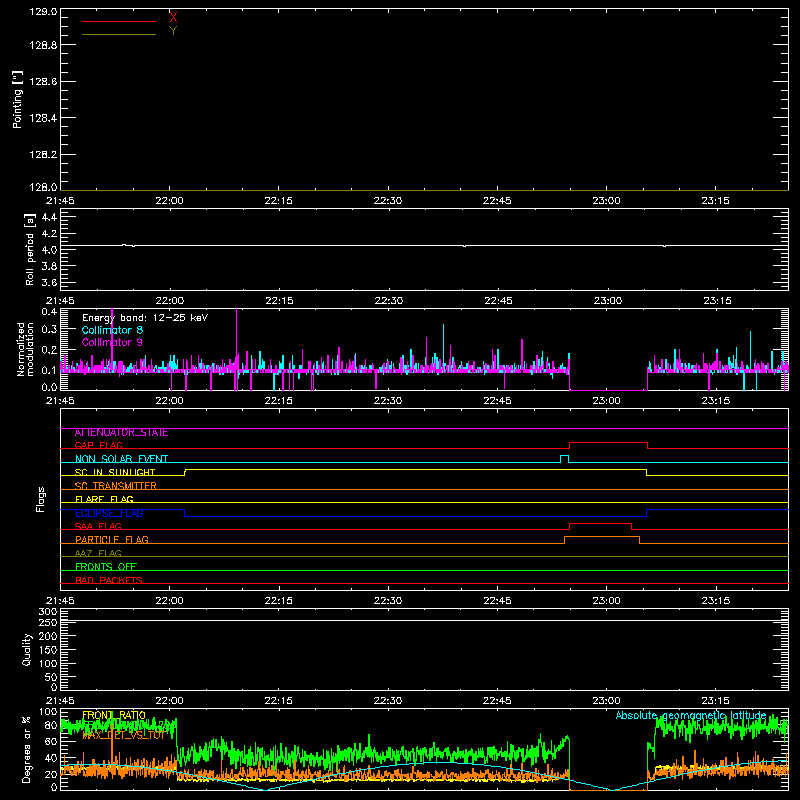Click the magenta Collimator 9 legend entry

[112, 342]
